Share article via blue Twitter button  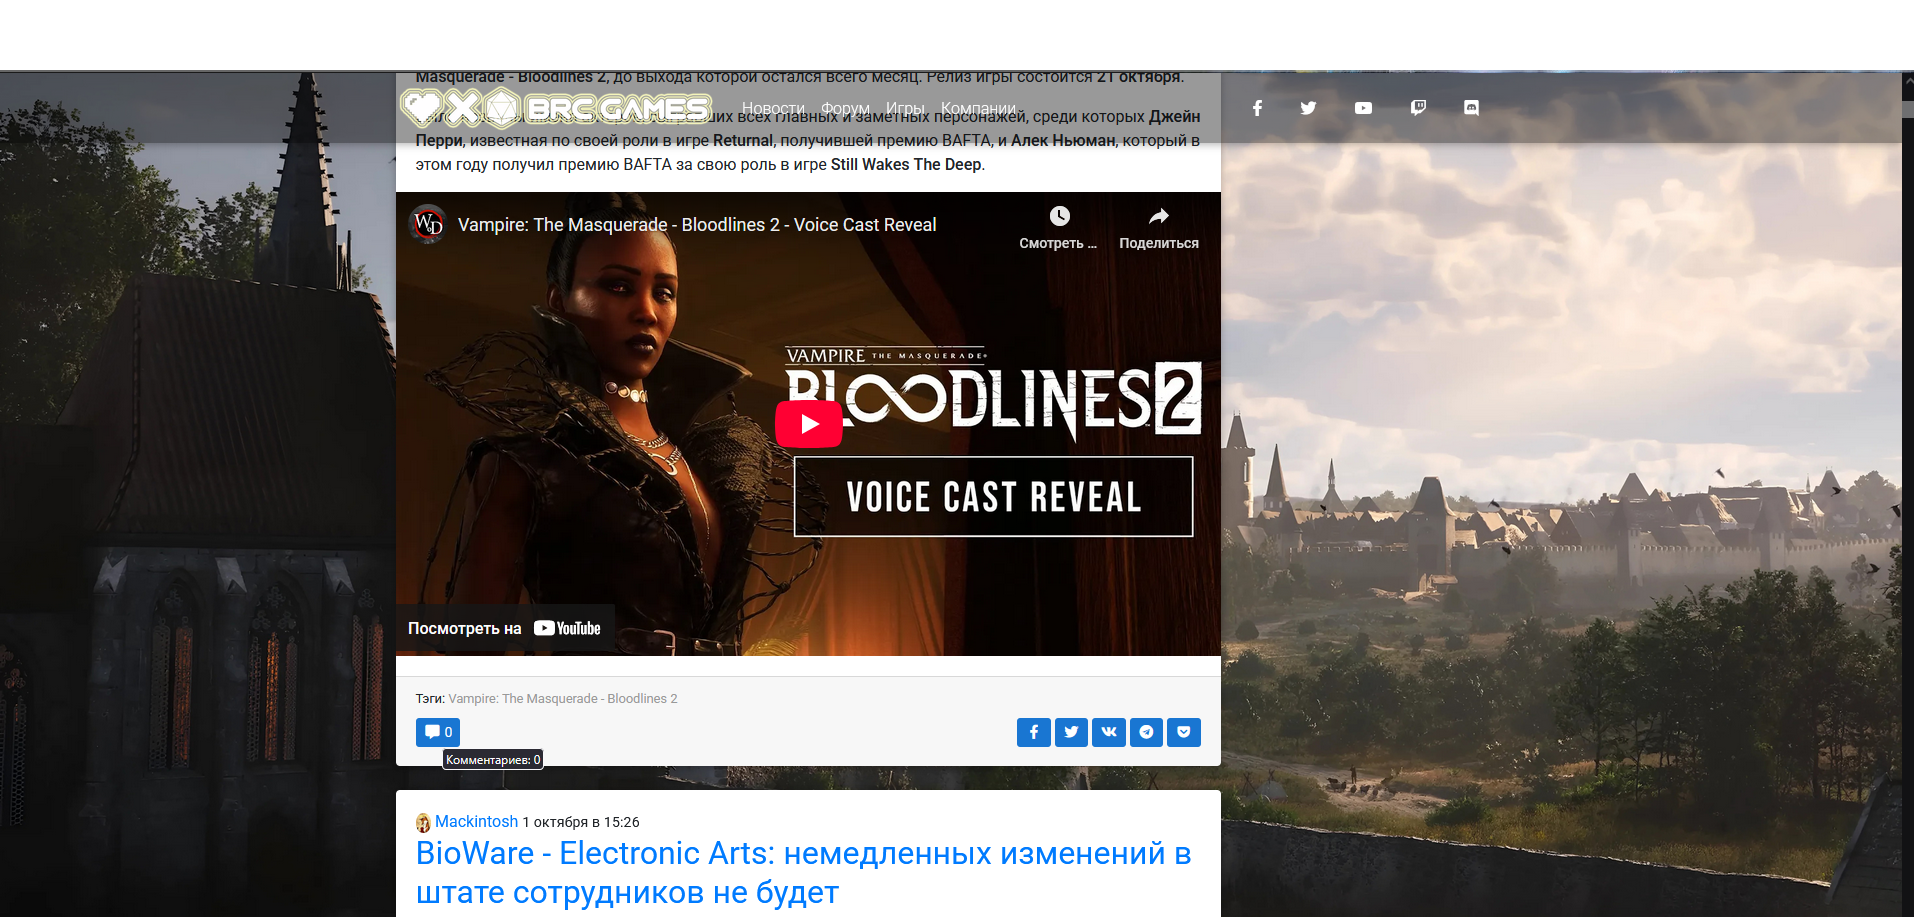point(1071,732)
